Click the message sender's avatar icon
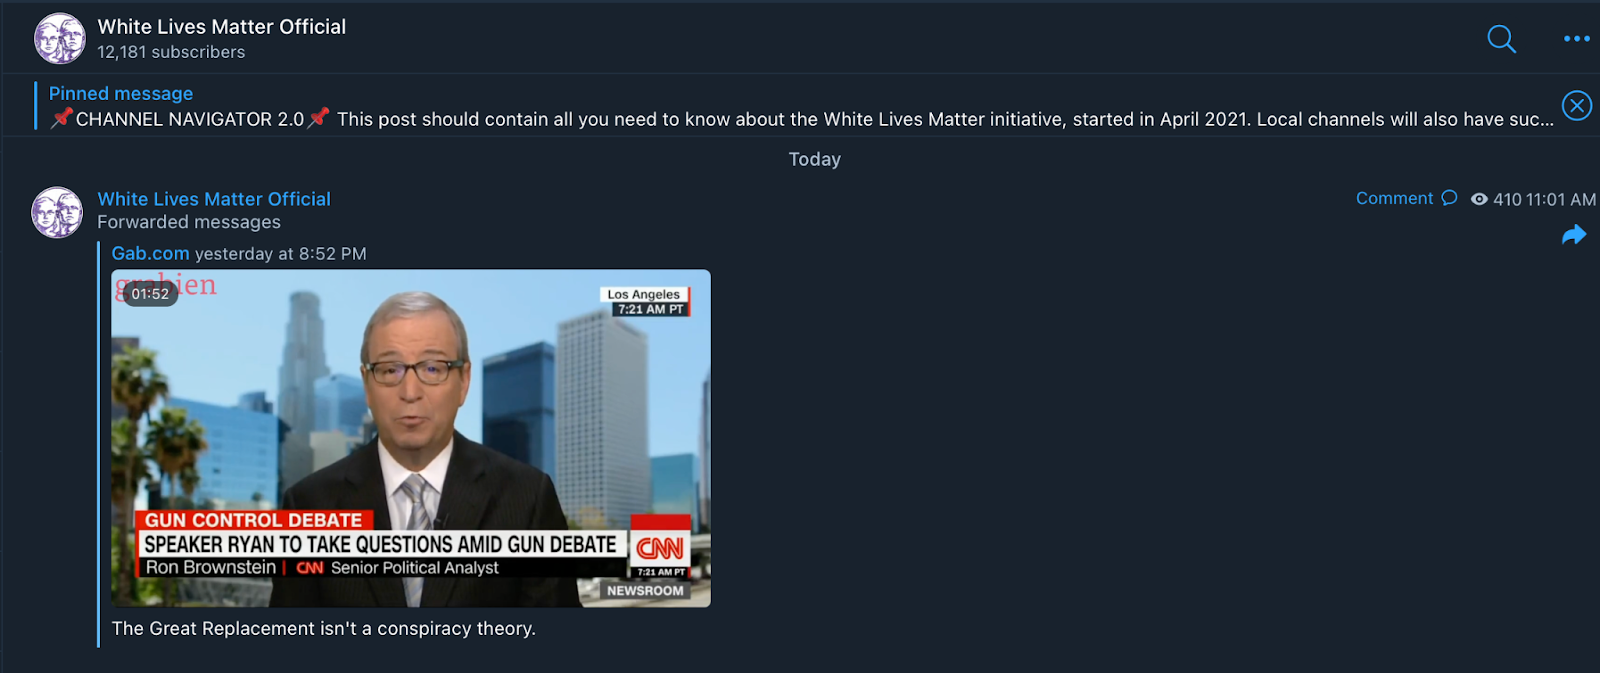 pos(57,212)
